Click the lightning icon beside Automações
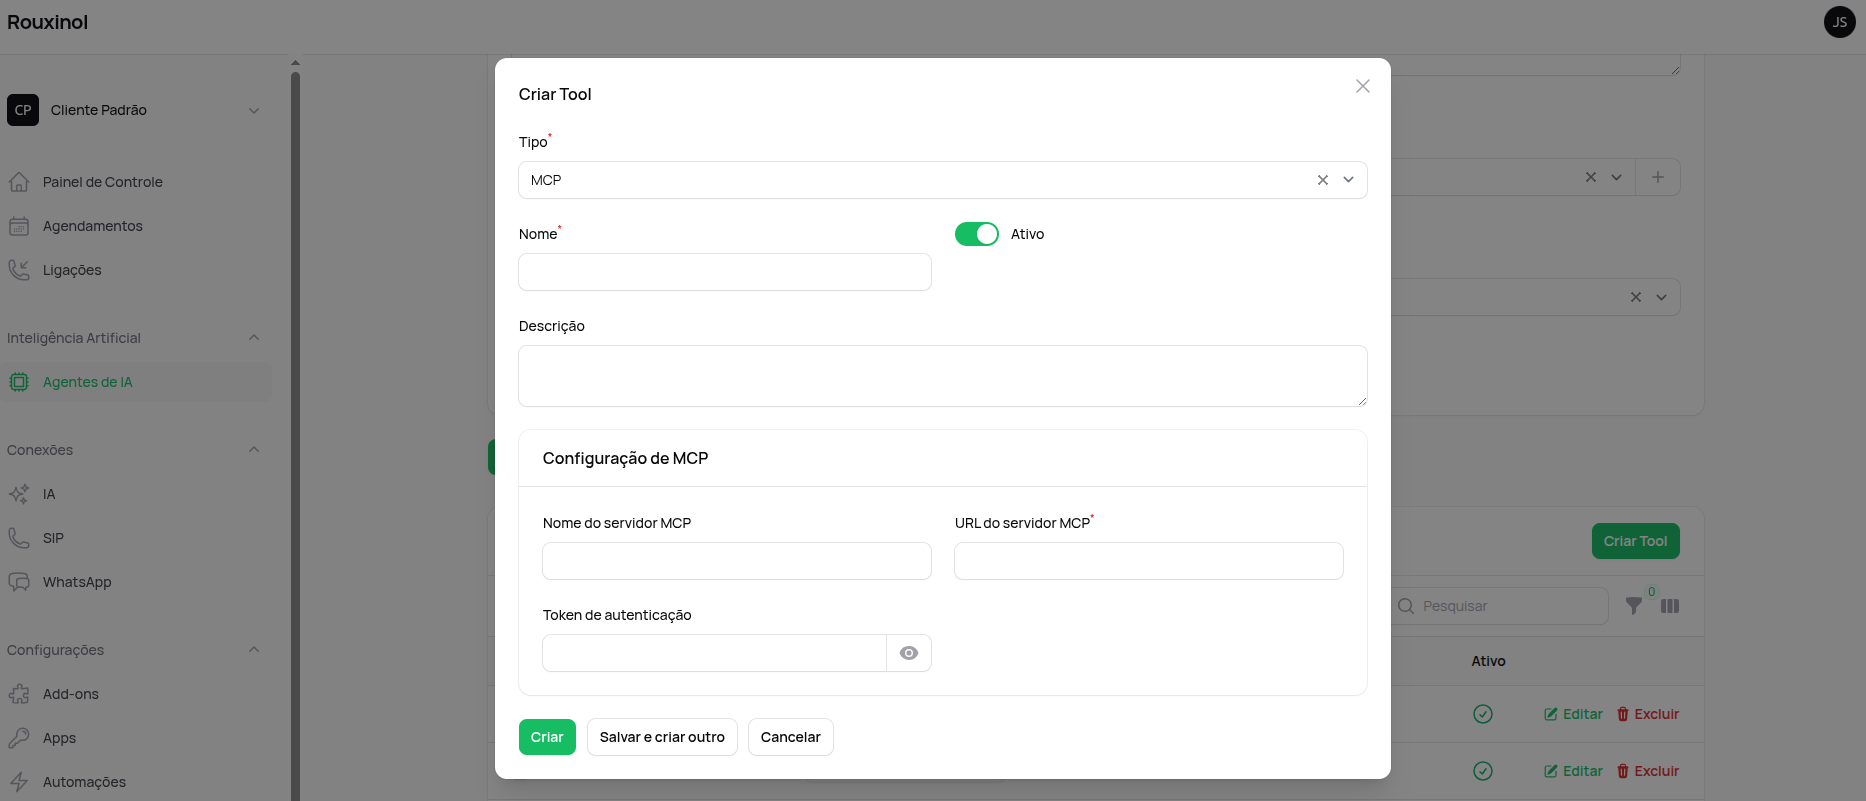1866x801 pixels. (19, 782)
